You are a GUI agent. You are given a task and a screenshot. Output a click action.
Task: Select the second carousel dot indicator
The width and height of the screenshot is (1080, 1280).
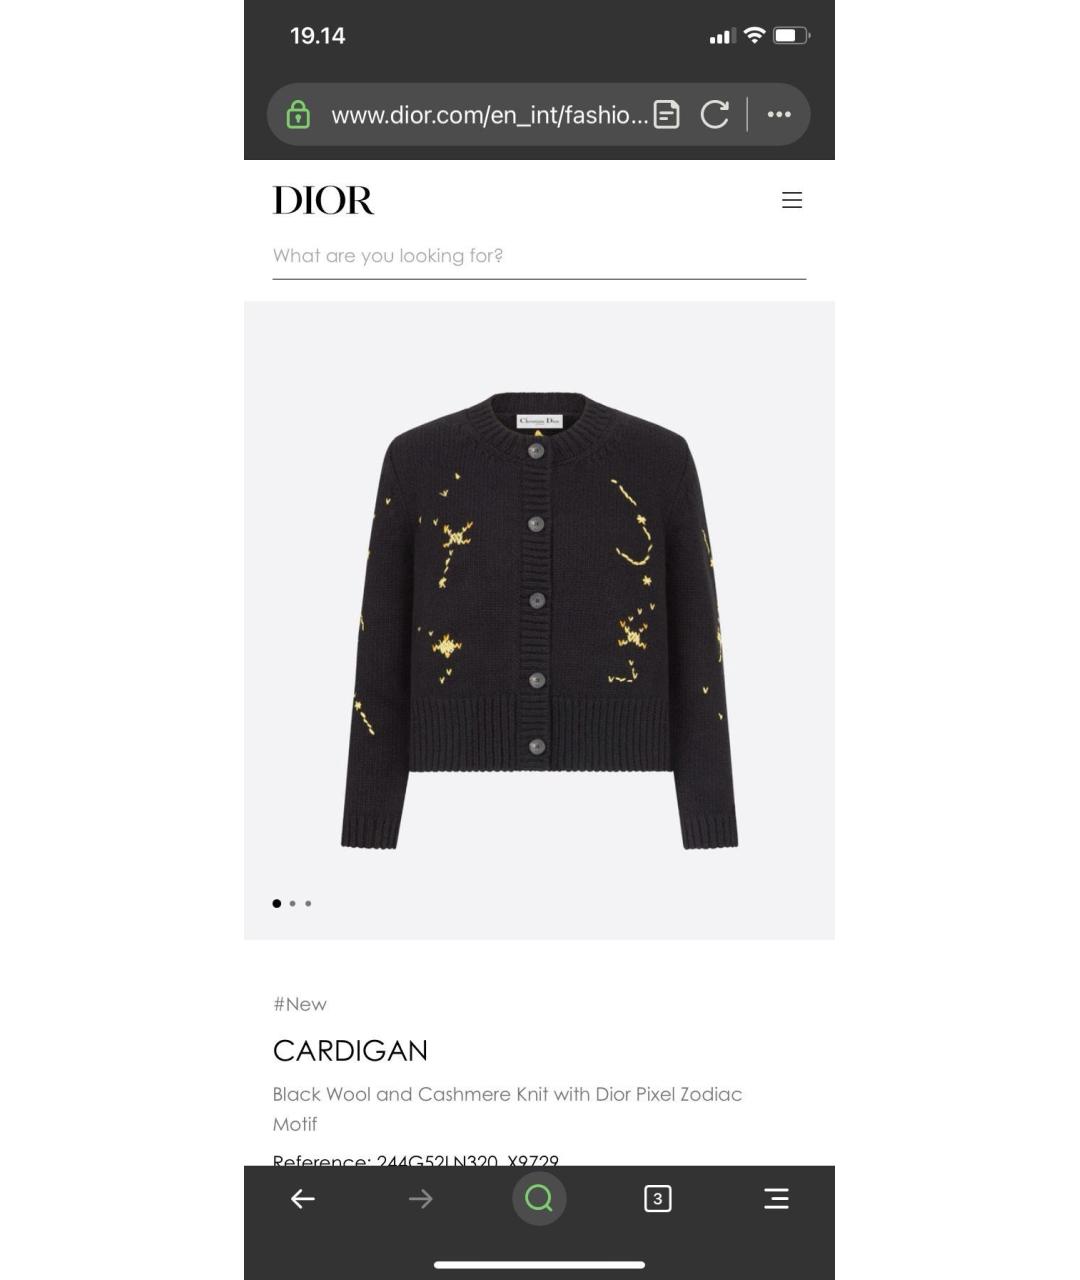tap(292, 903)
